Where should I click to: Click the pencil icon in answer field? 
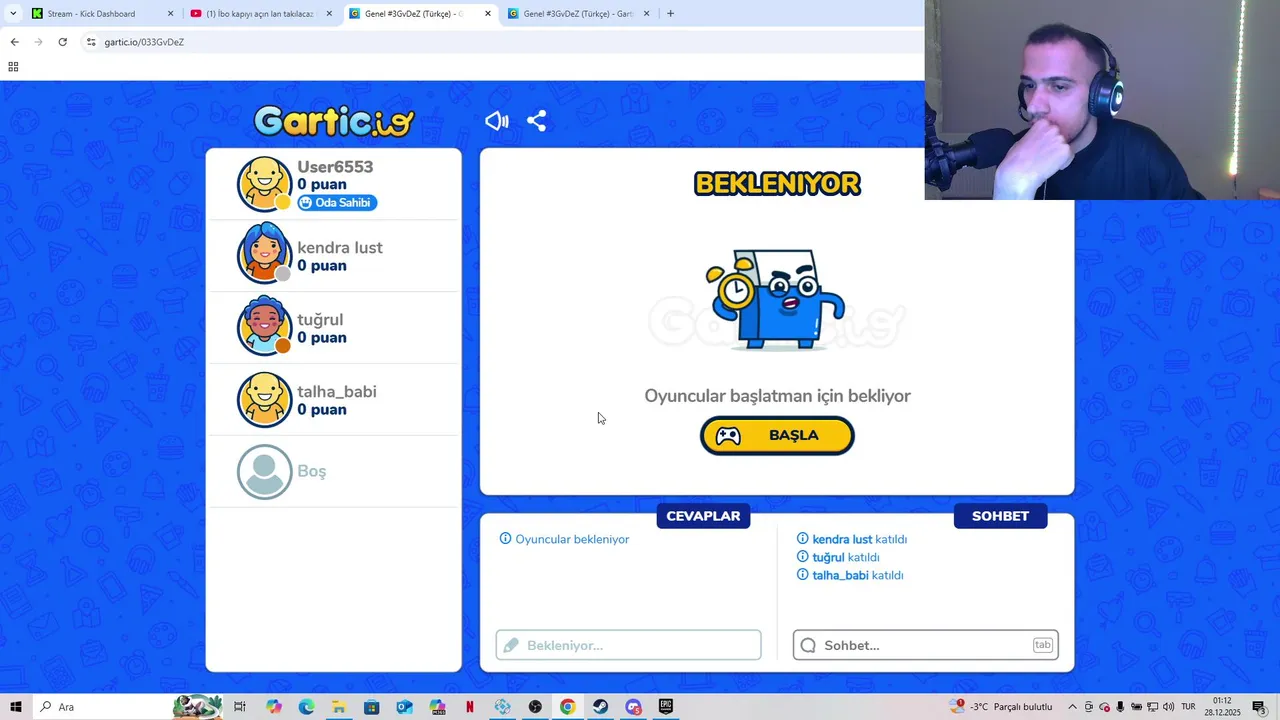pyautogui.click(x=511, y=645)
